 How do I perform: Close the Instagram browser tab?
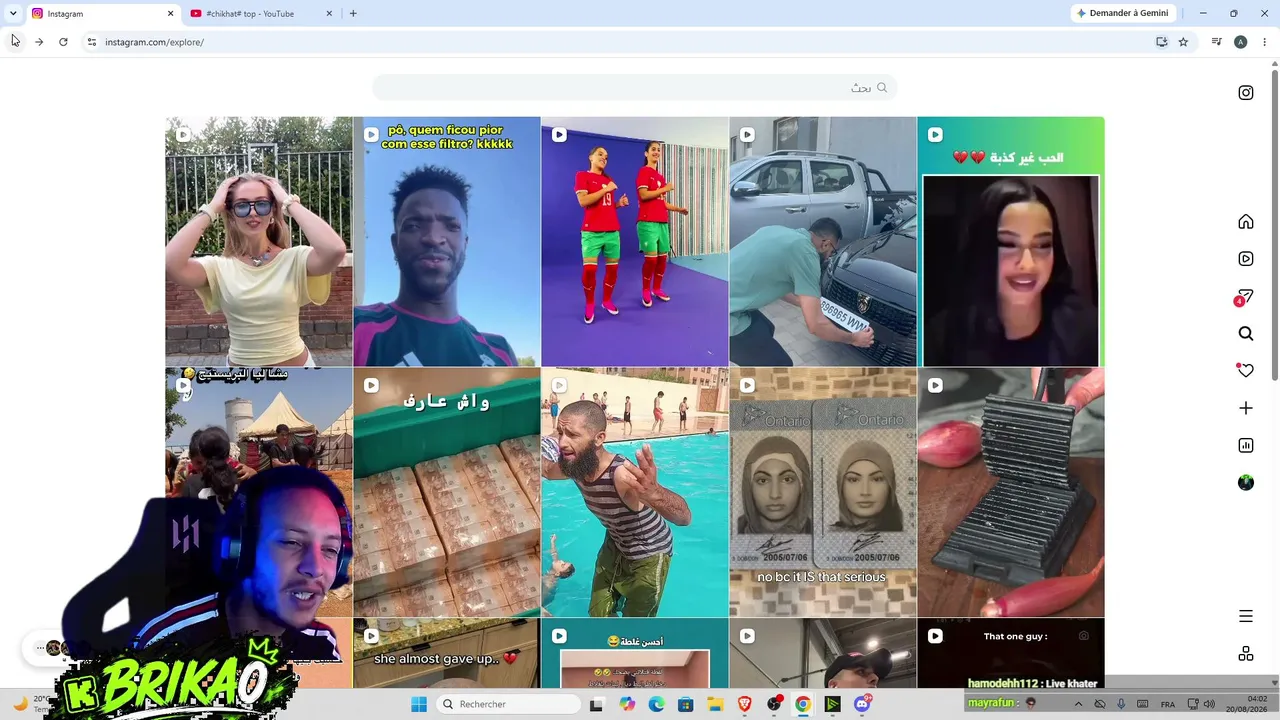click(x=170, y=14)
